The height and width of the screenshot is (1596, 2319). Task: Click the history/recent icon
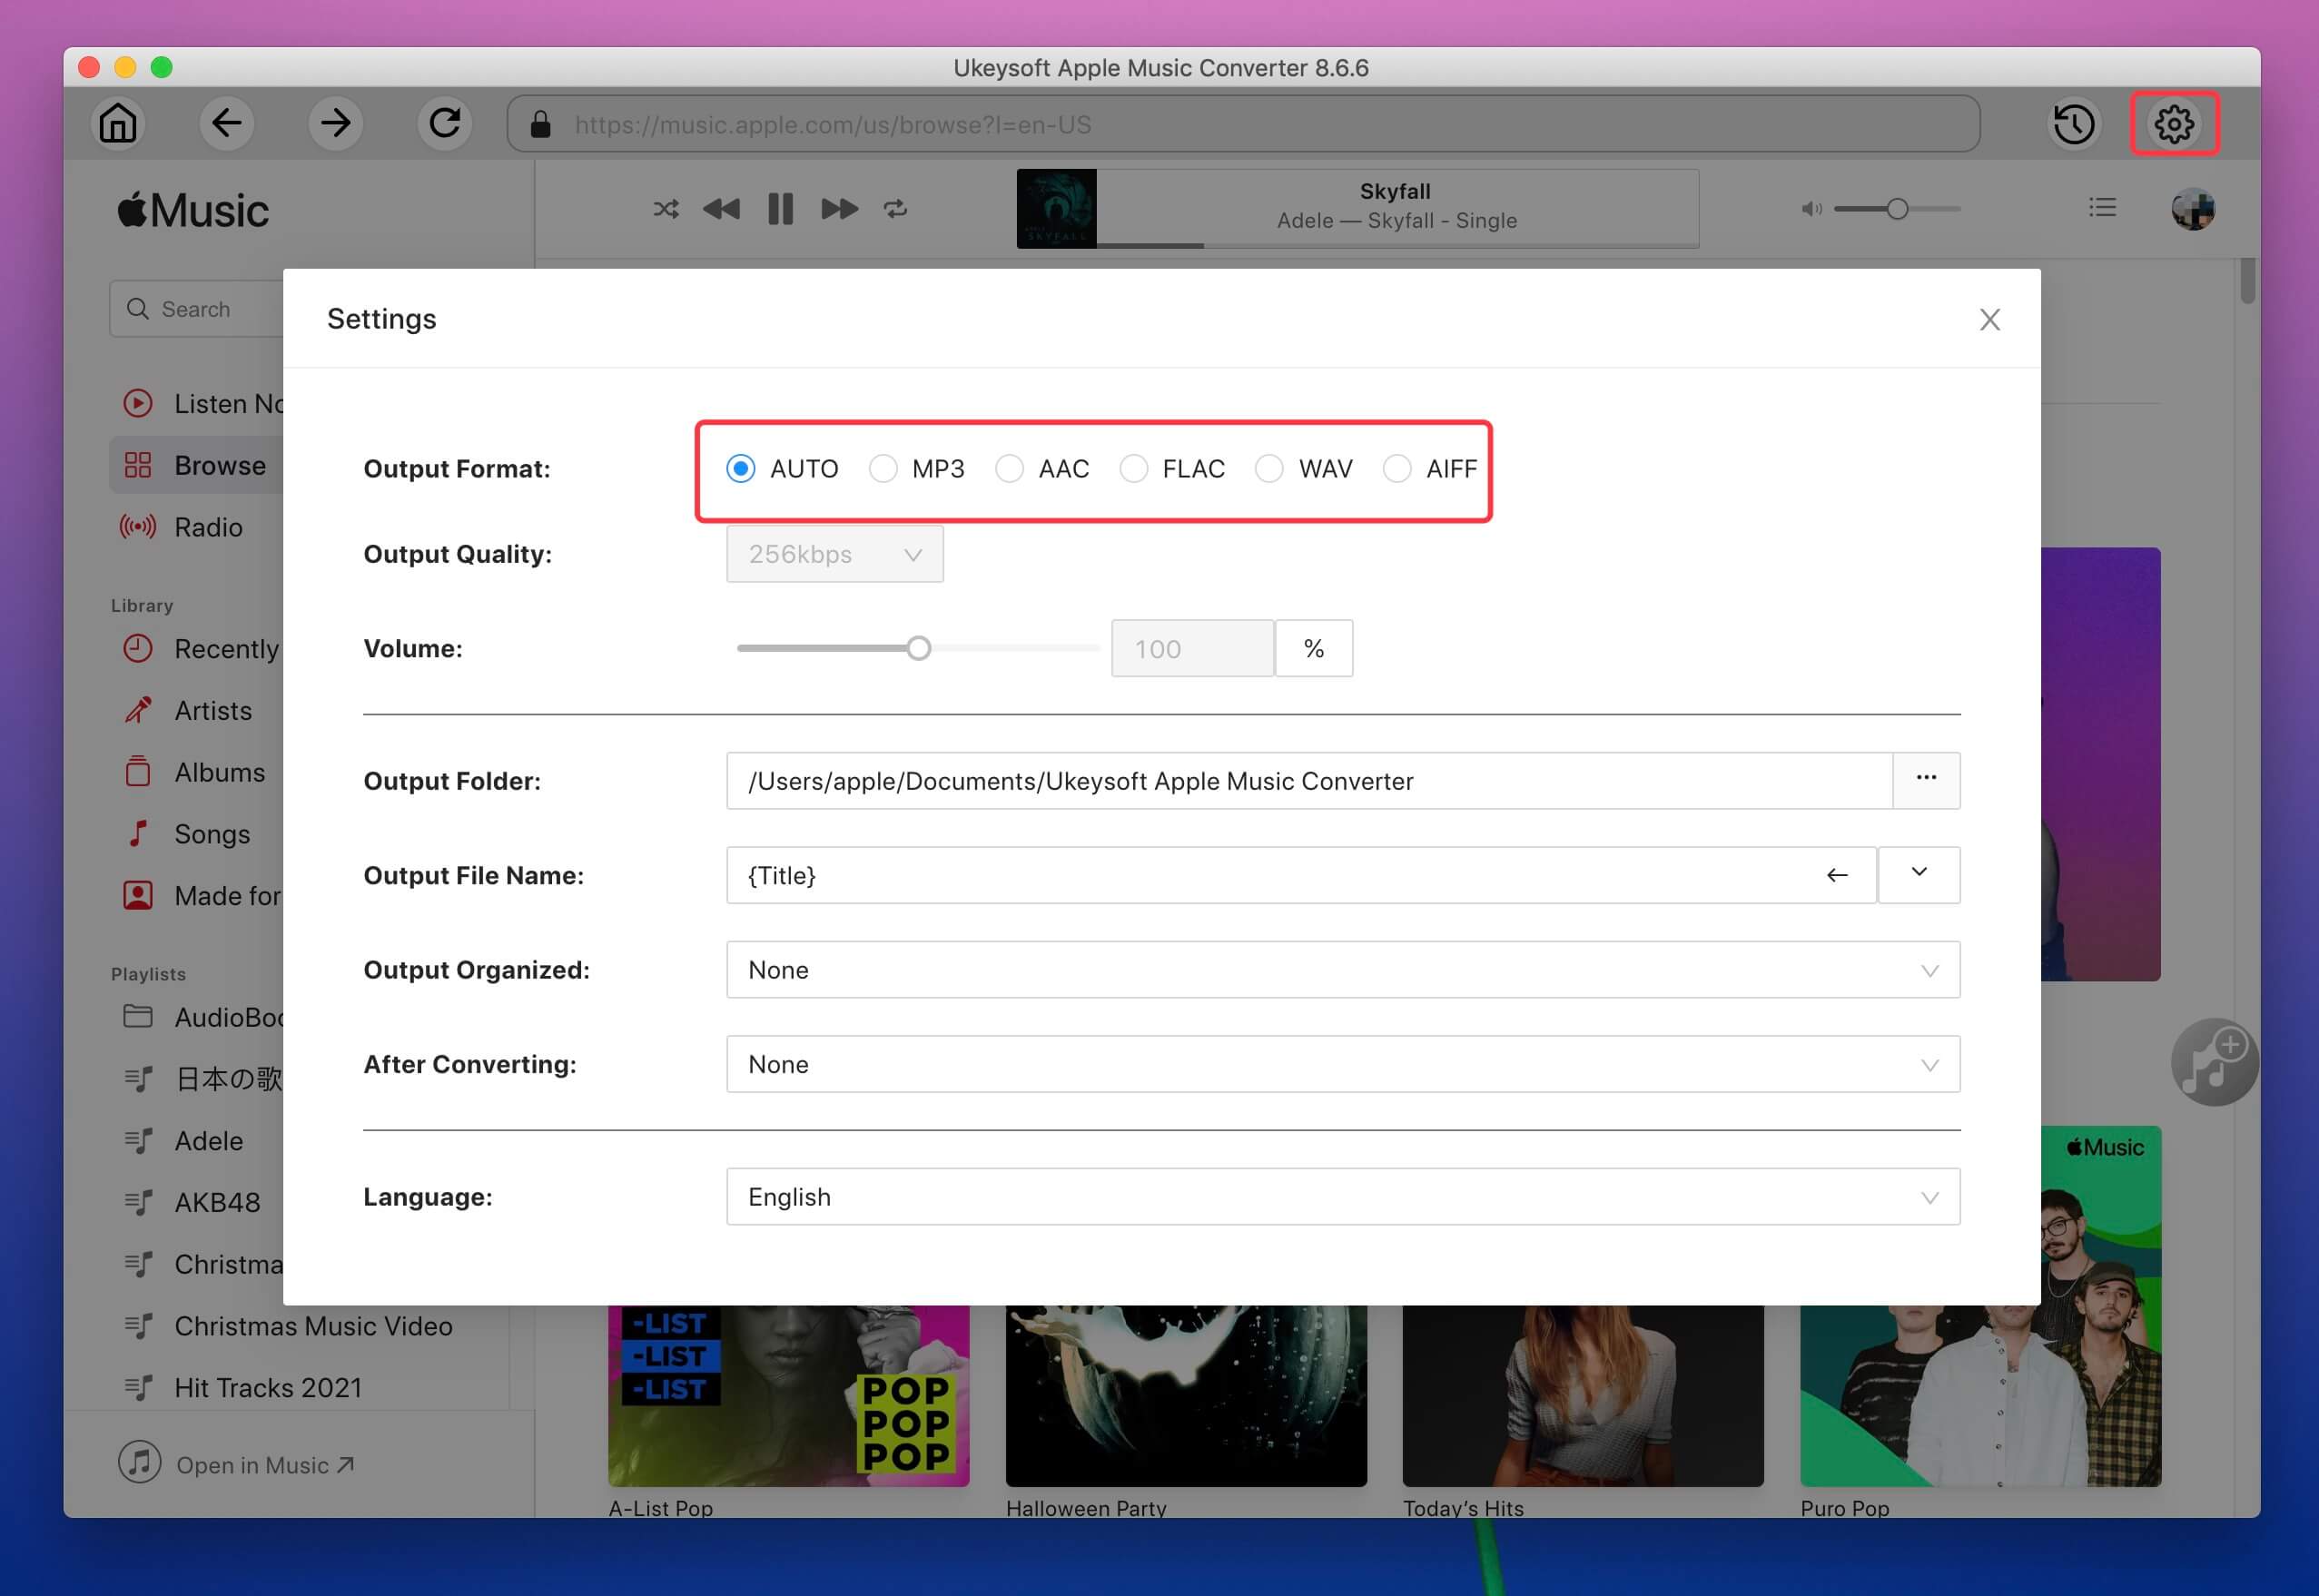pos(2076,125)
